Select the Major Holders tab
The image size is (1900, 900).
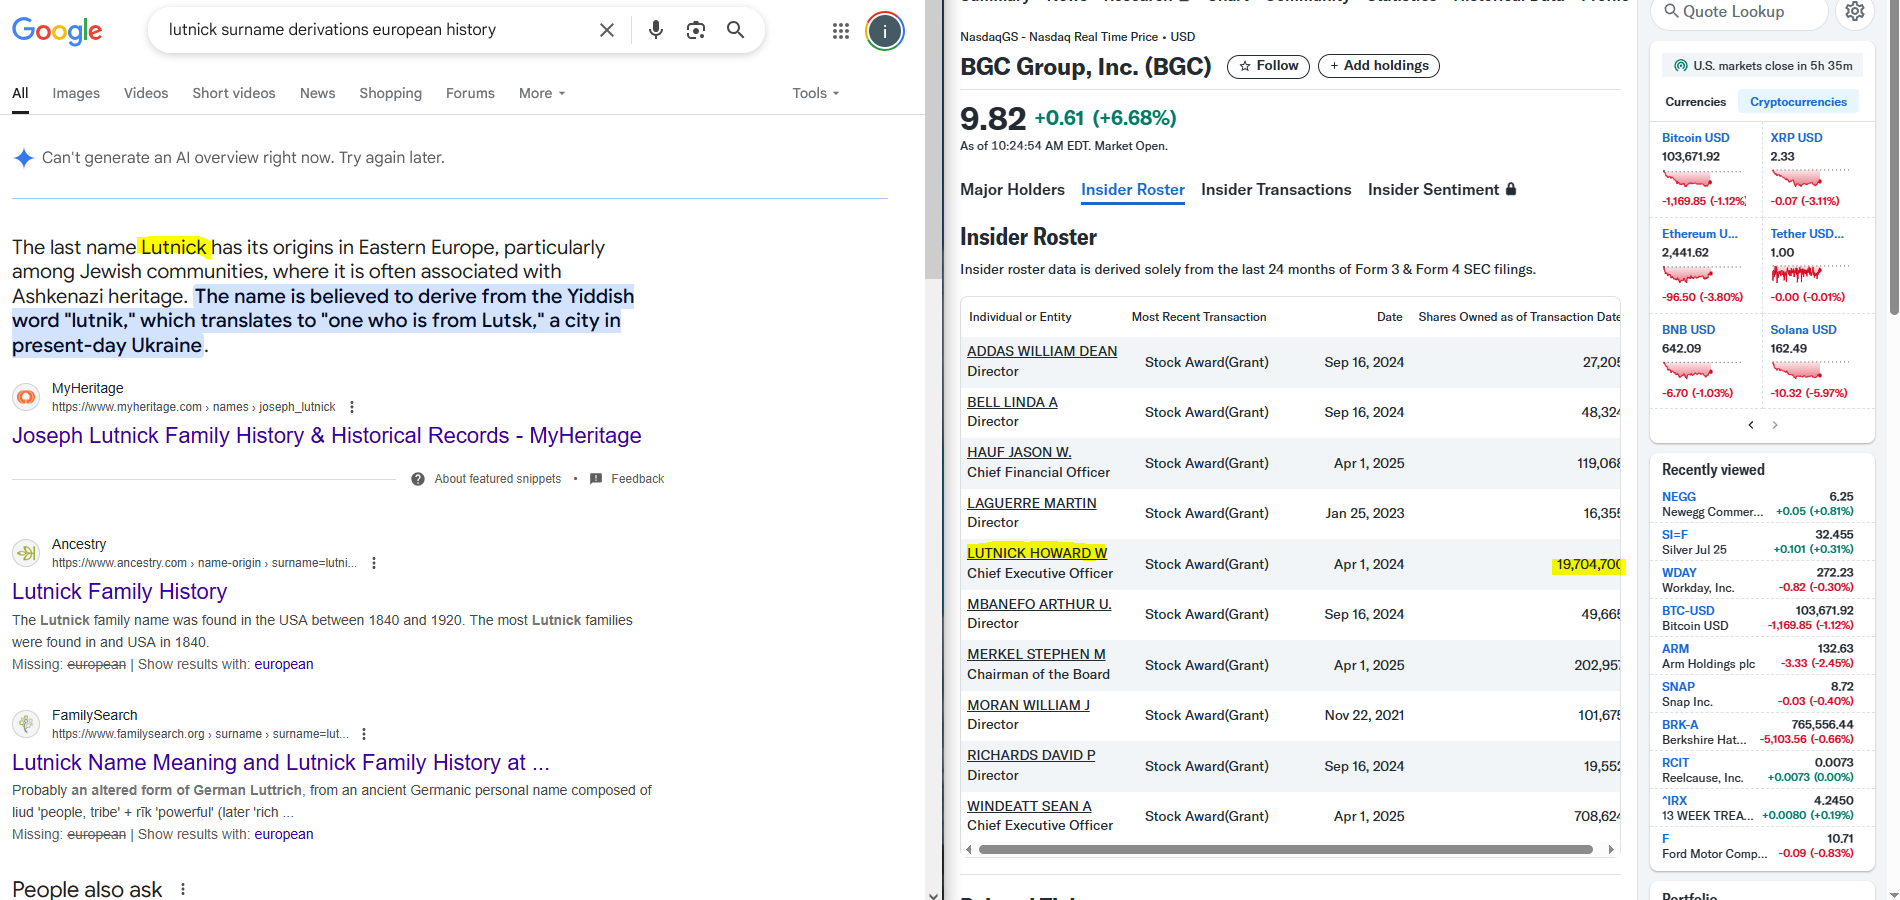click(x=1012, y=190)
